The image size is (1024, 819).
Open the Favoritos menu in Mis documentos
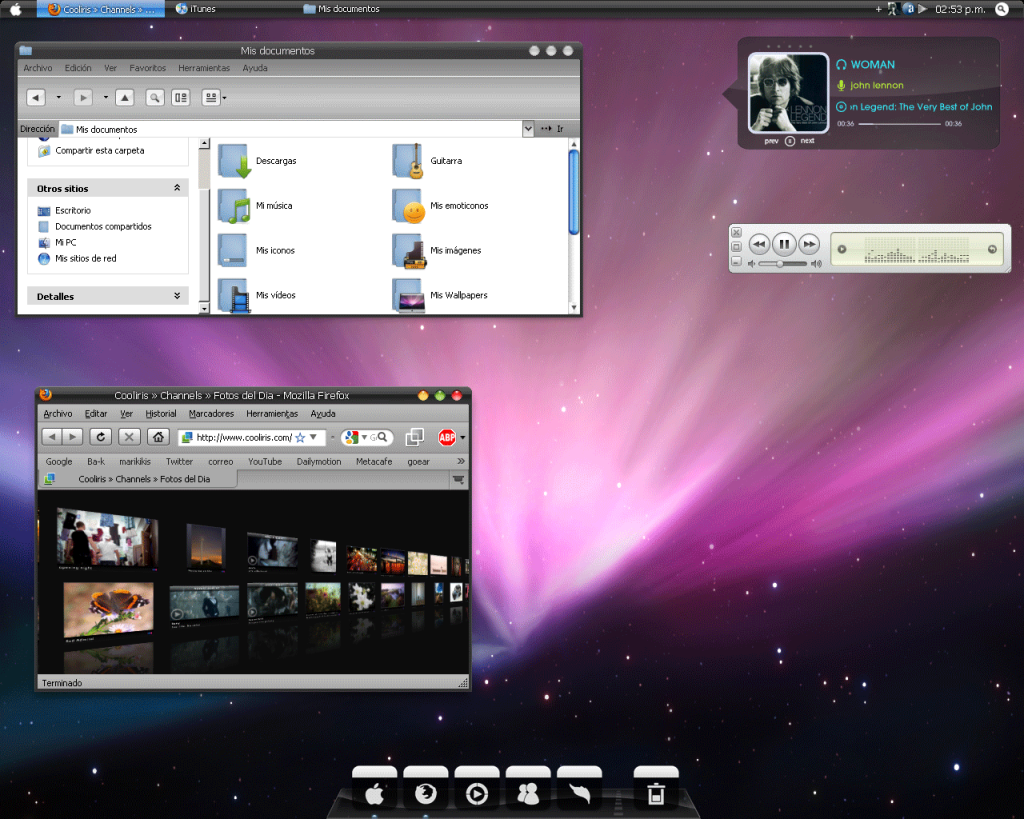(x=148, y=68)
